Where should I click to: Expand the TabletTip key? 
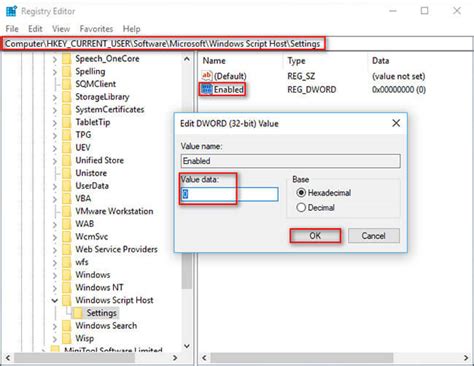pyautogui.click(x=55, y=123)
